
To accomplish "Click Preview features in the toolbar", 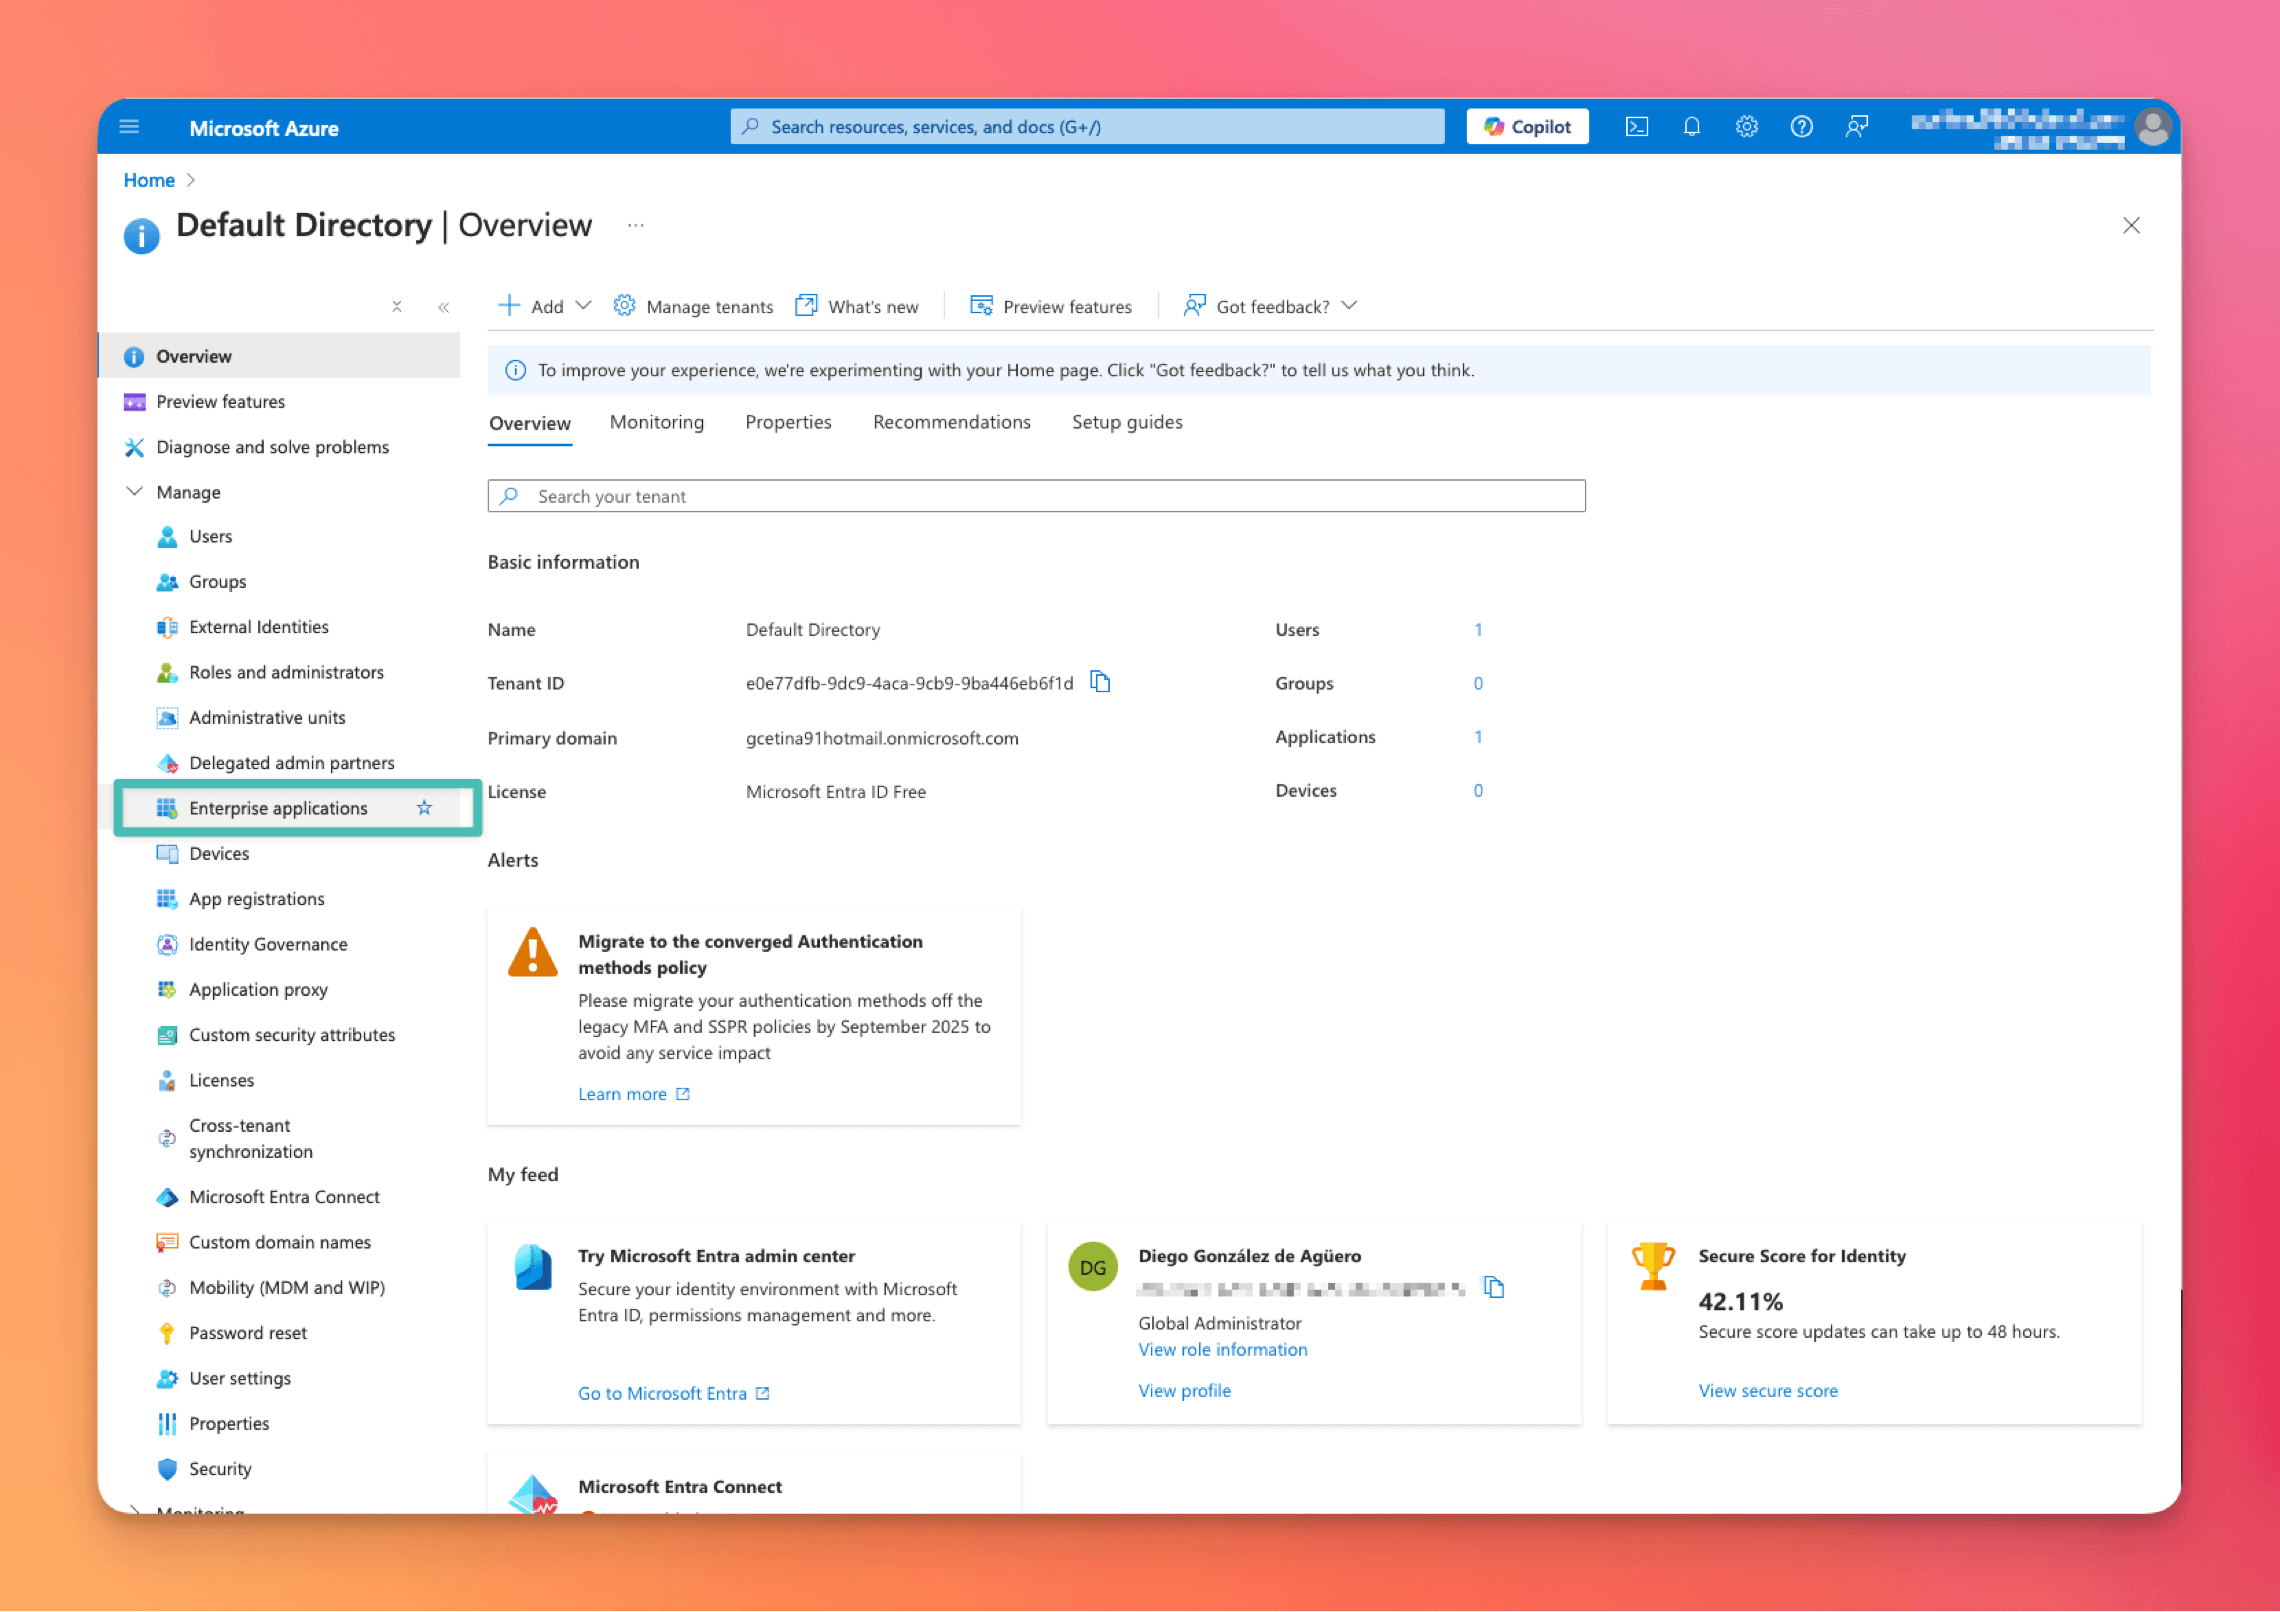I will point(1051,306).
